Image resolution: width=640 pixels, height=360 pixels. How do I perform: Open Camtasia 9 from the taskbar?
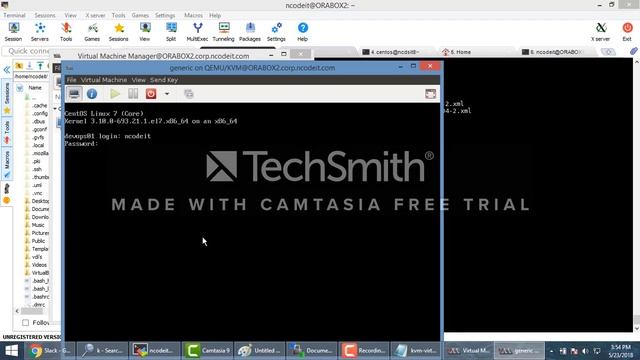208,351
